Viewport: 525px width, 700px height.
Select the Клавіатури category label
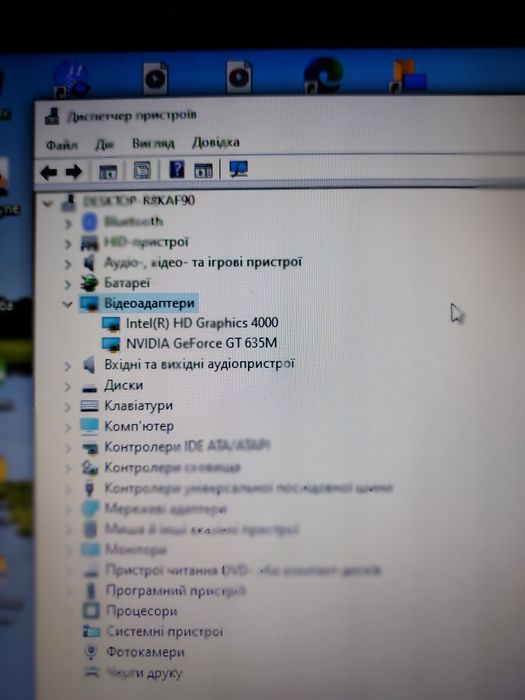[138, 405]
